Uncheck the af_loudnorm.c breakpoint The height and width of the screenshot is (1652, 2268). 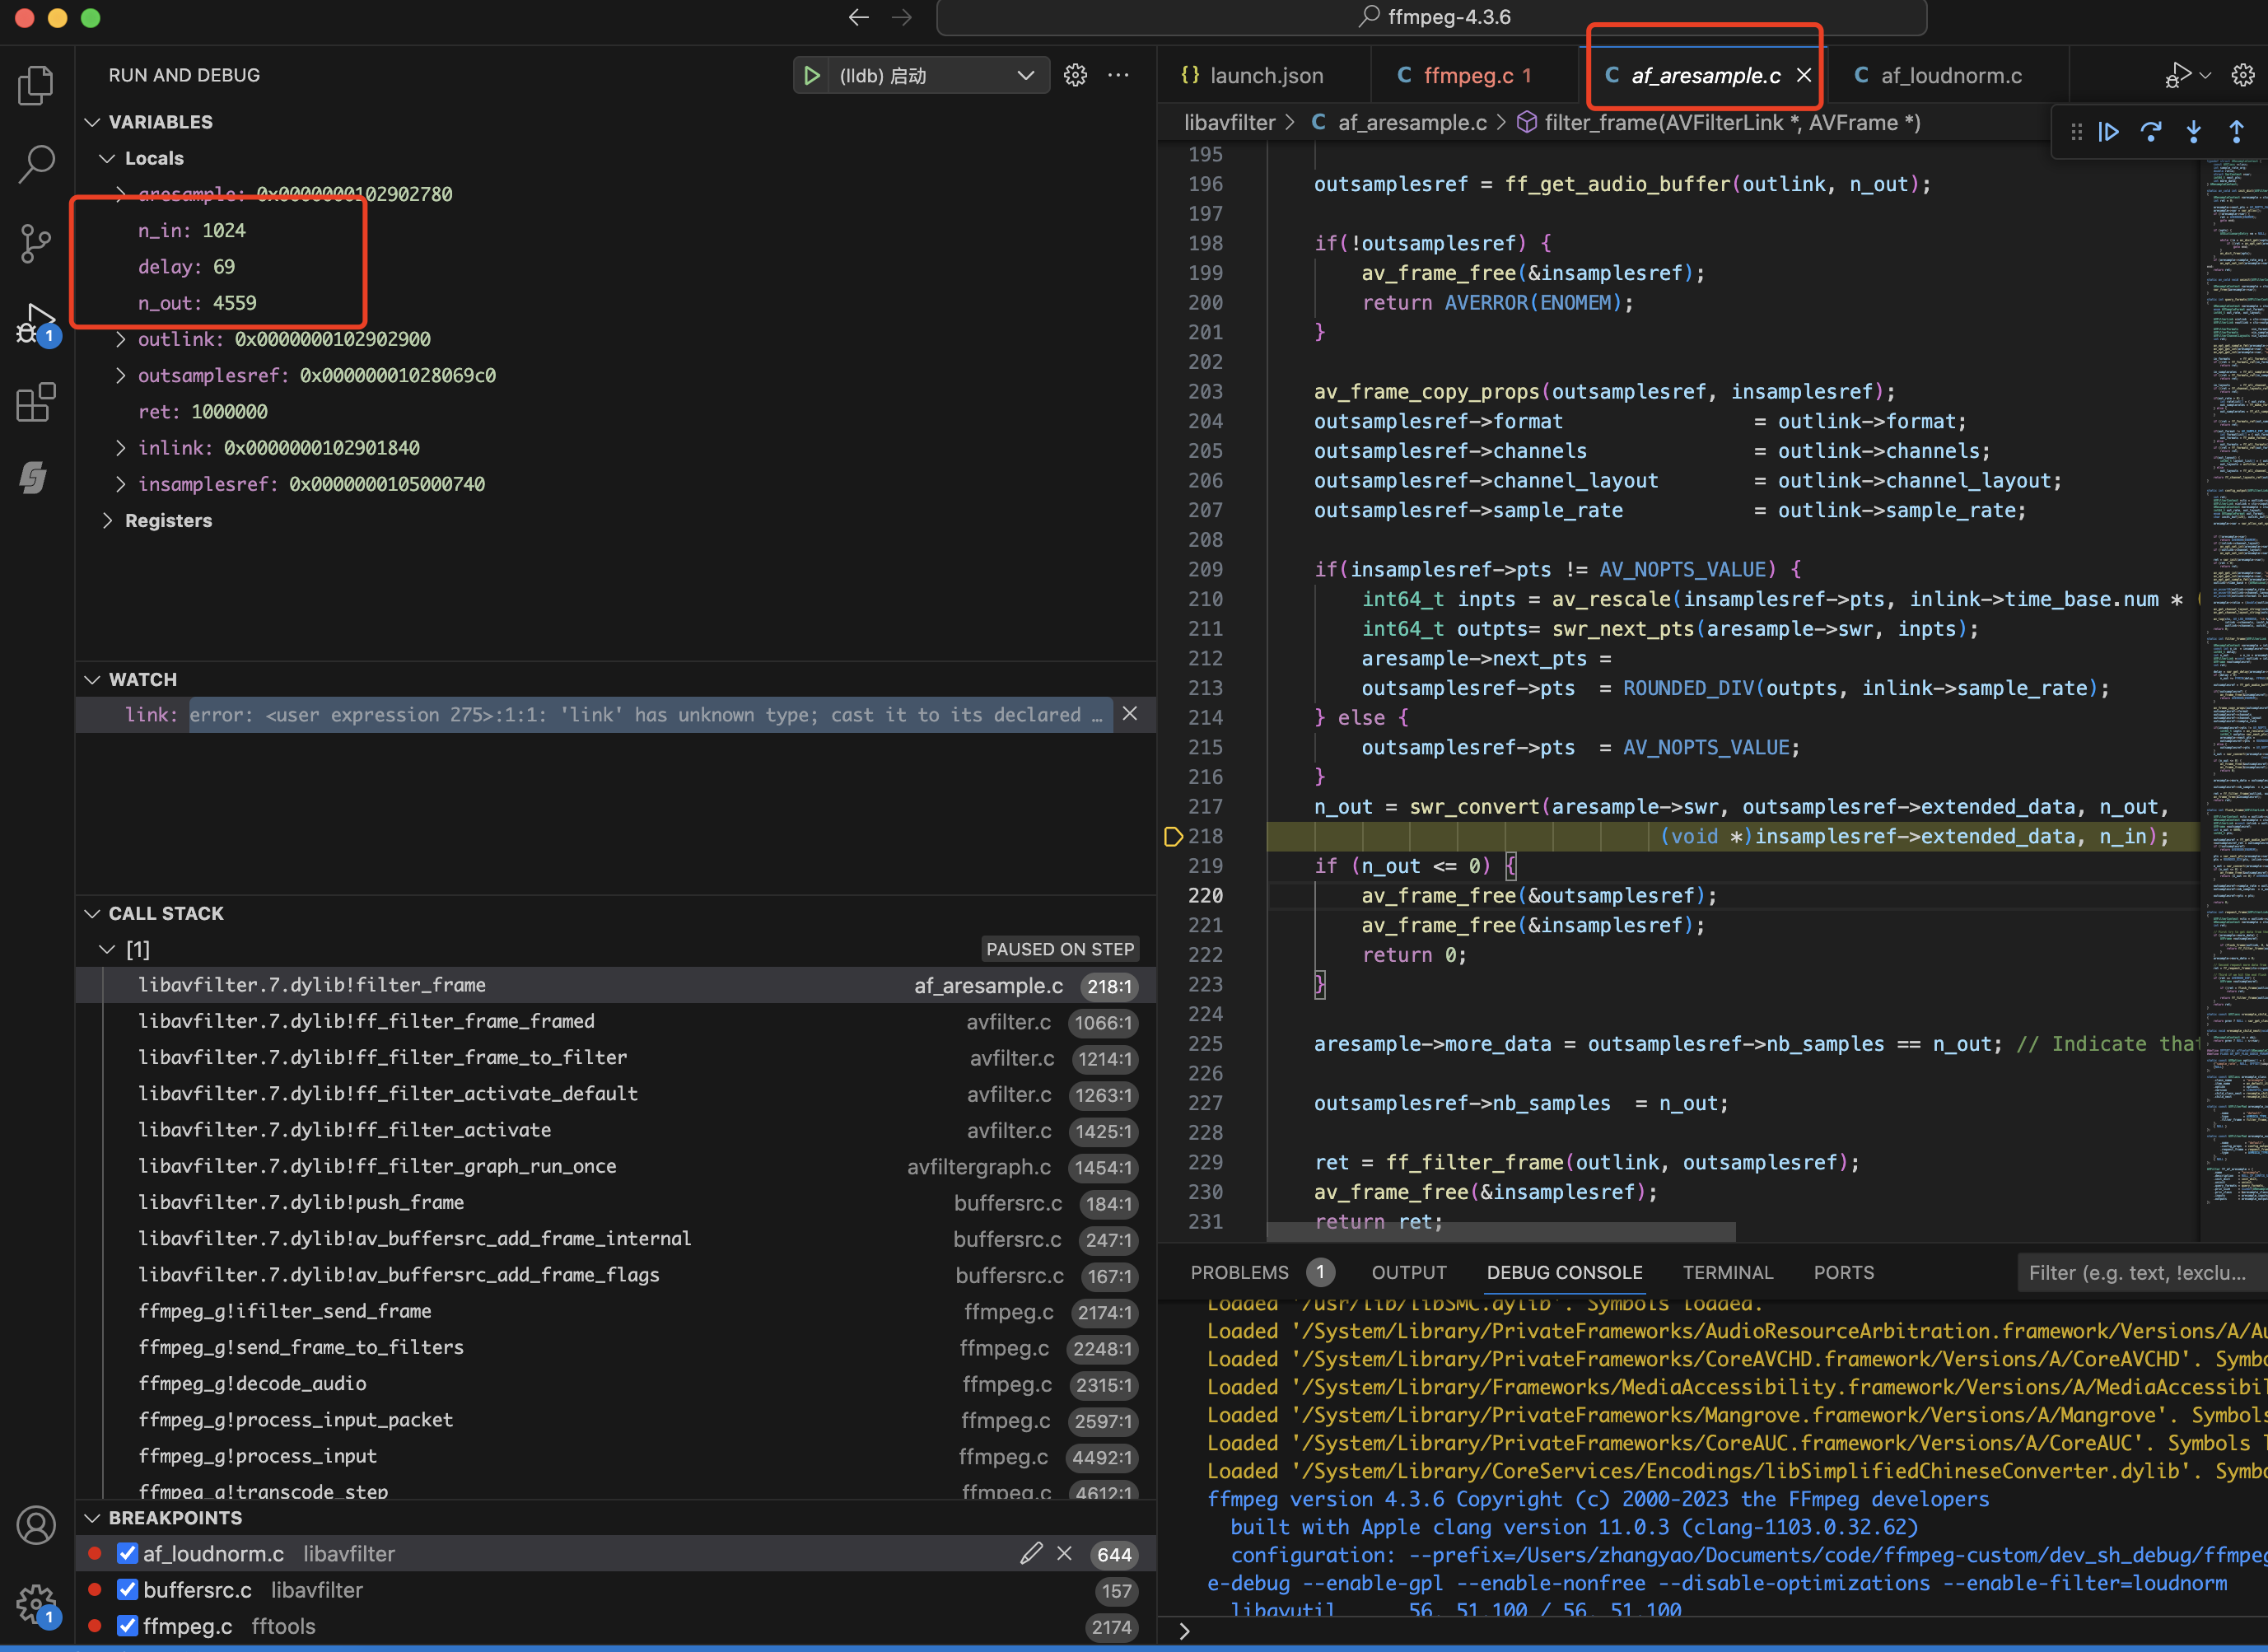[127, 1553]
